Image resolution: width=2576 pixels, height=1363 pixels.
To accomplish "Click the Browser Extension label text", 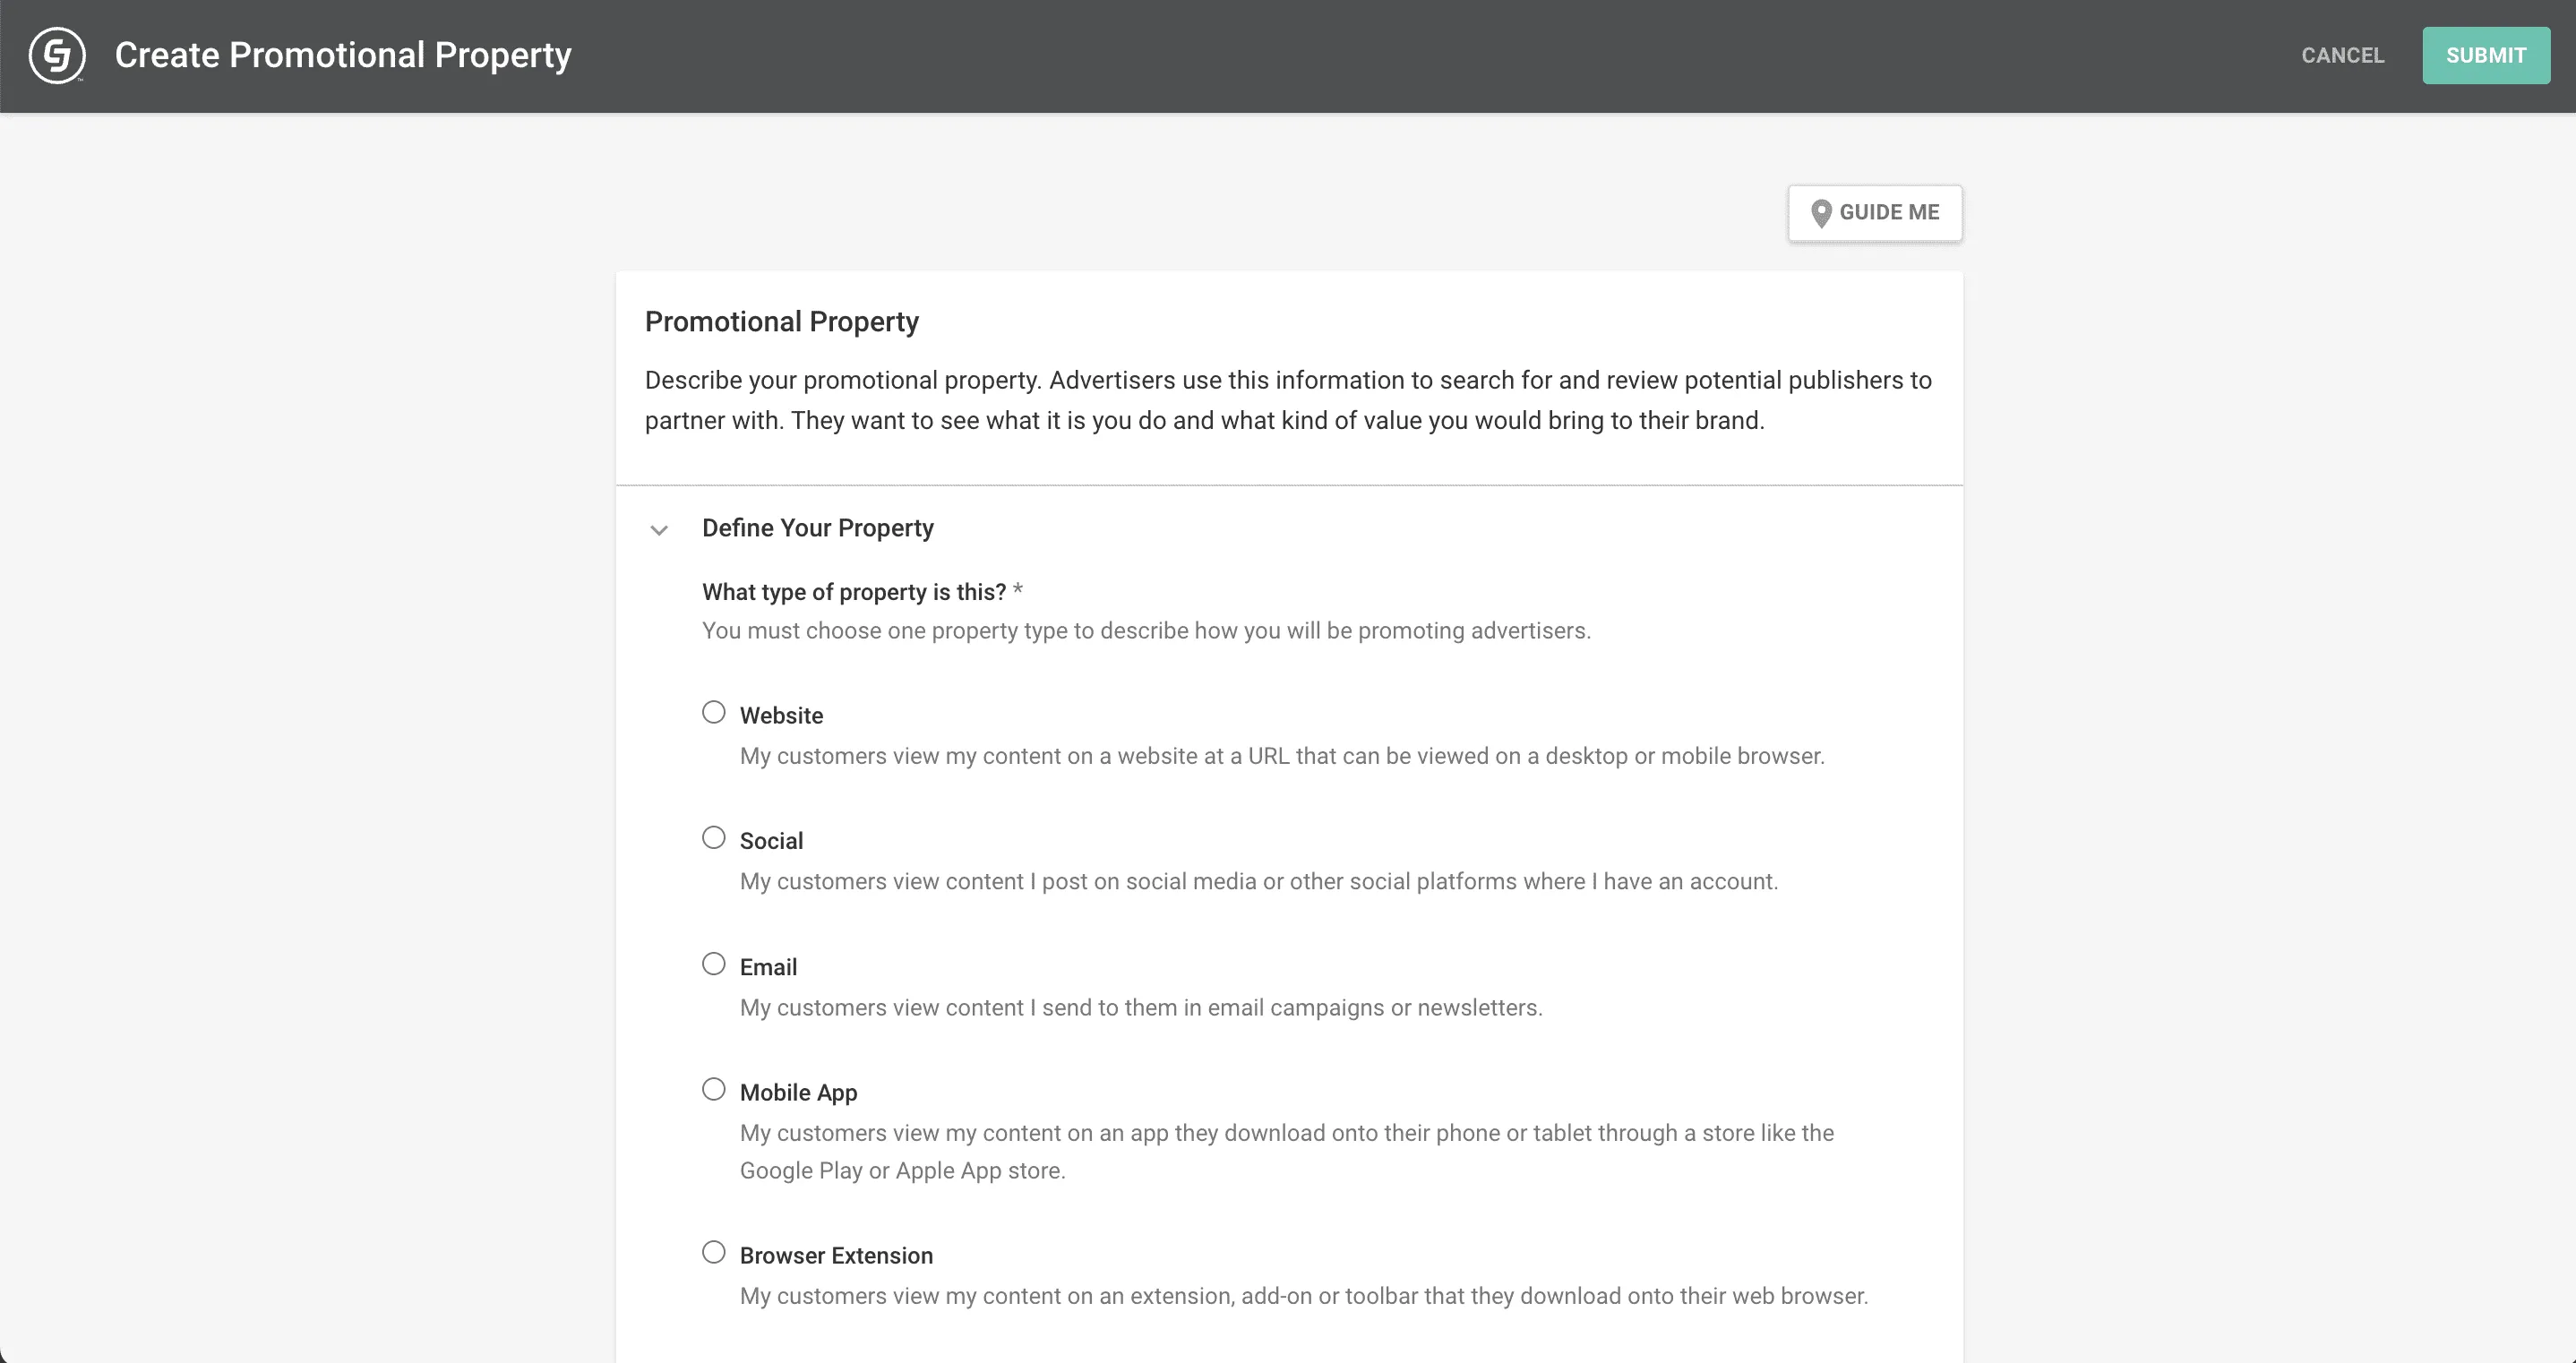I will tap(836, 1256).
